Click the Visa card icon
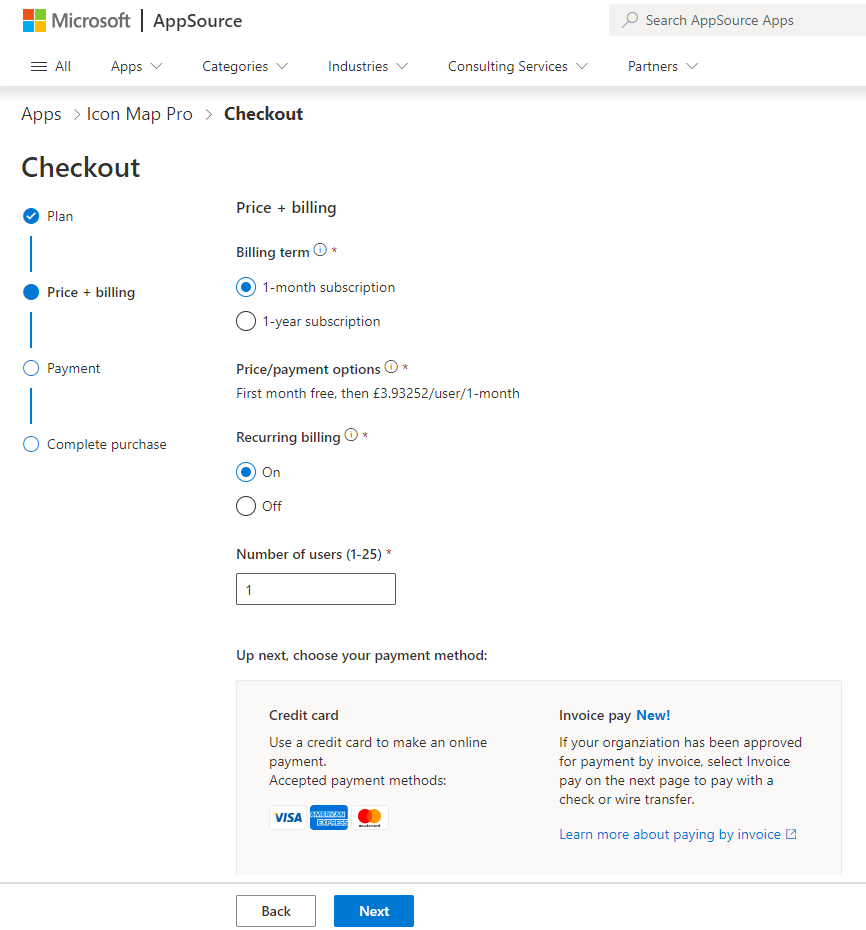Image resolution: width=866 pixels, height=930 pixels. tap(288, 818)
